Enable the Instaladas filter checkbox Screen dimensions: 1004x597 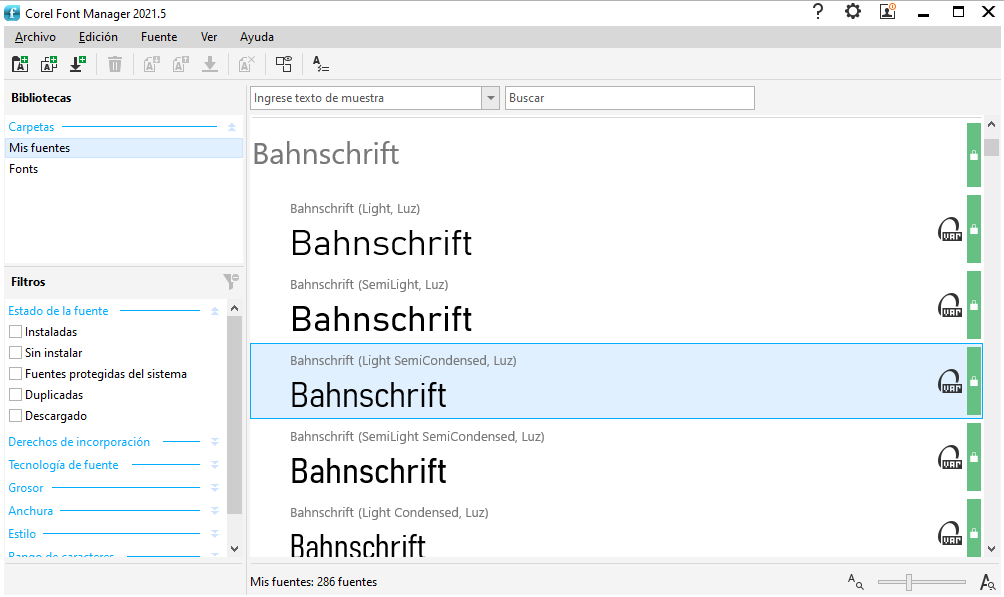pyautogui.click(x=15, y=332)
